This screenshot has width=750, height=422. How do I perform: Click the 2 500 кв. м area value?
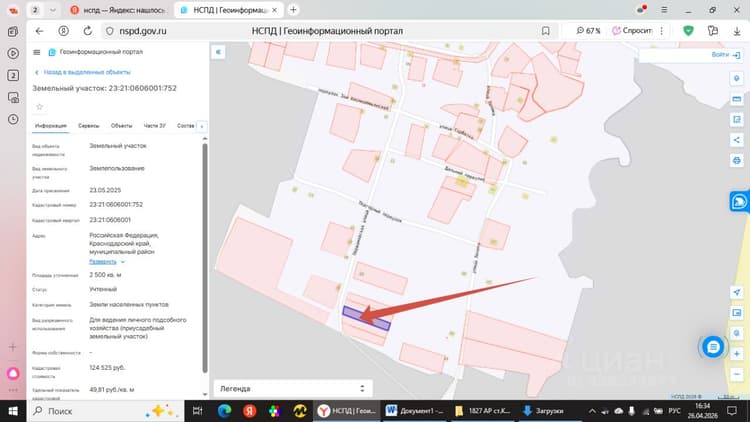(105, 275)
